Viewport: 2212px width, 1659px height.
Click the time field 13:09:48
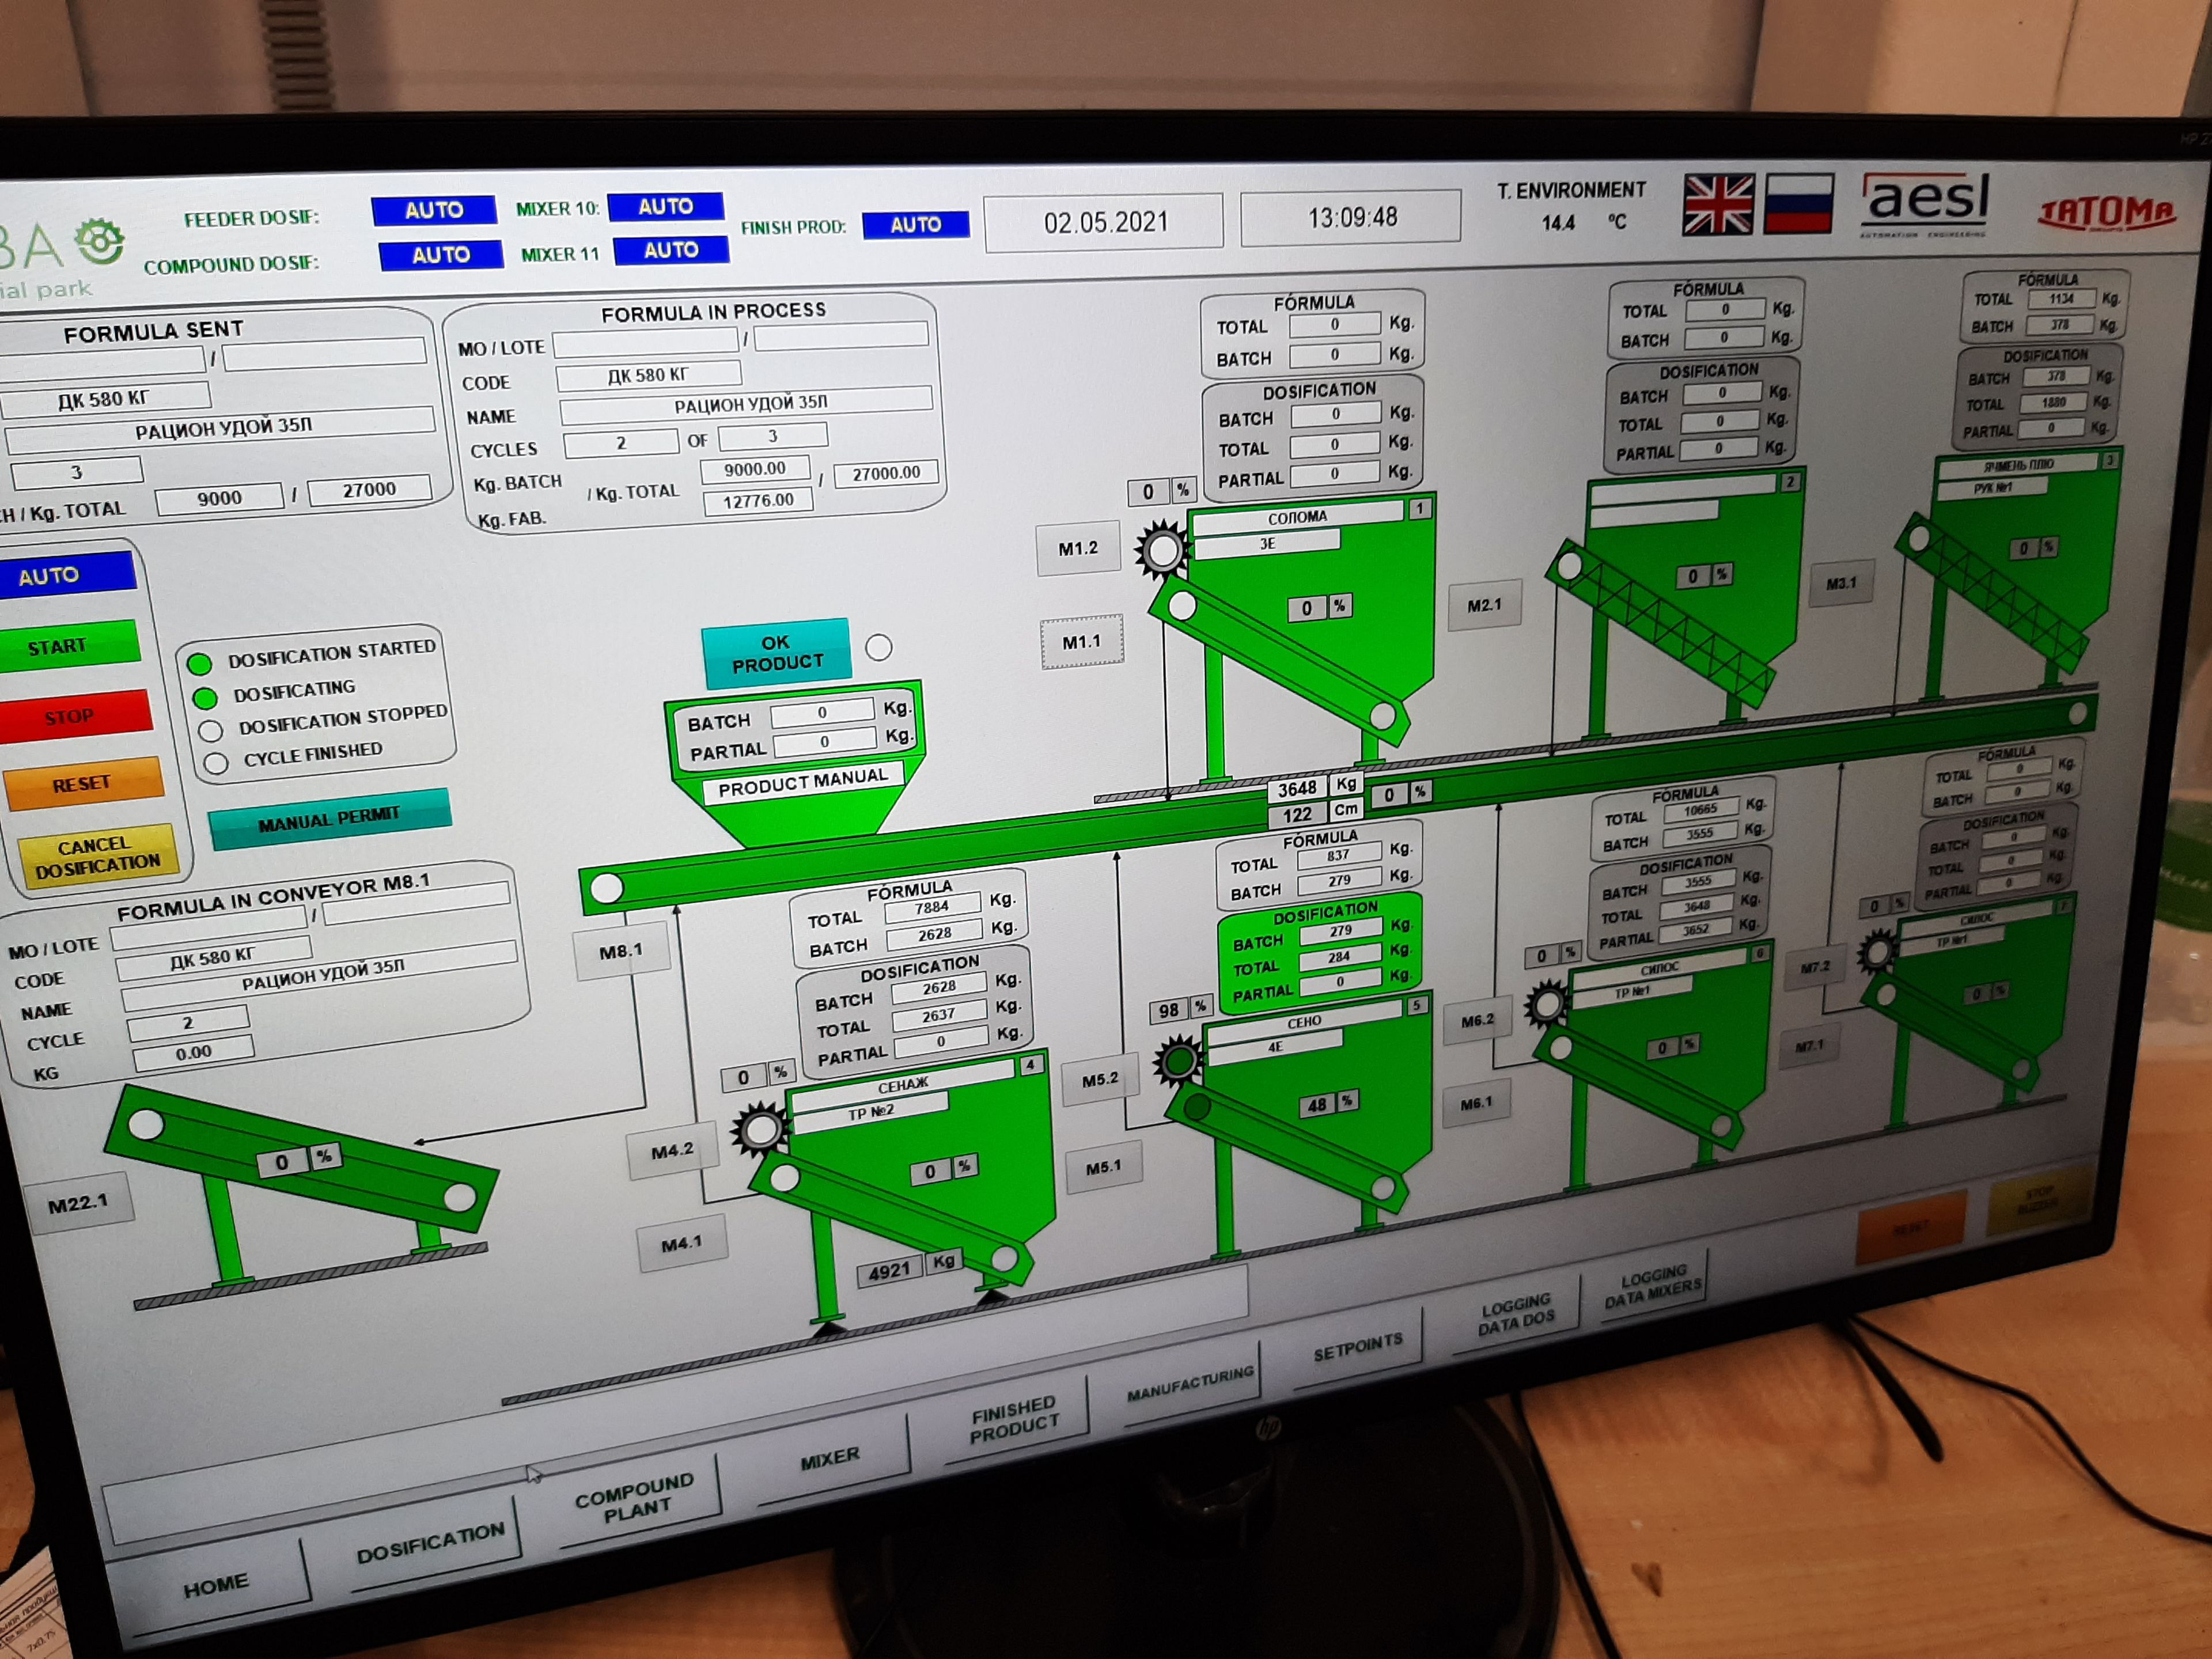click(1351, 217)
